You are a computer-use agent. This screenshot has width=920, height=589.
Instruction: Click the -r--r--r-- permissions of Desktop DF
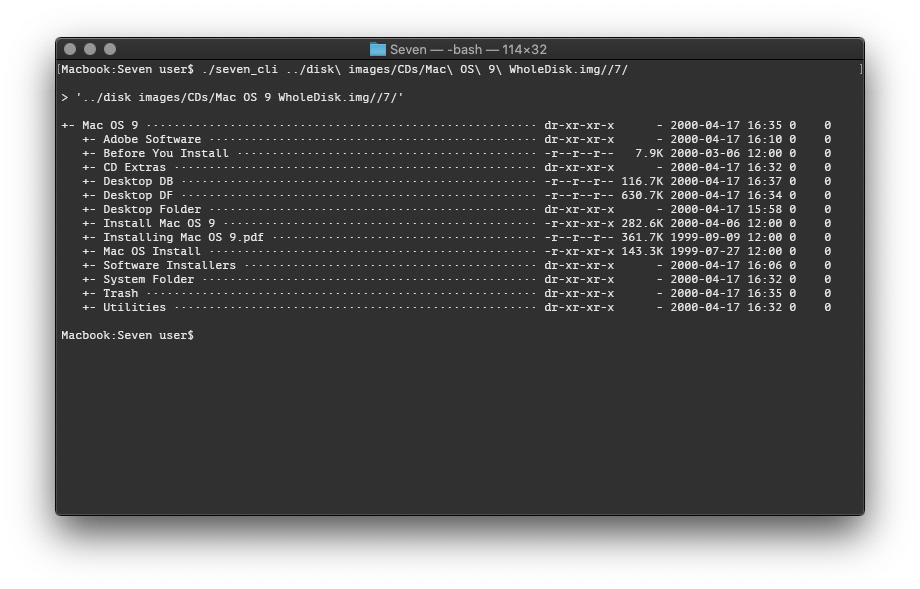(579, 195)
